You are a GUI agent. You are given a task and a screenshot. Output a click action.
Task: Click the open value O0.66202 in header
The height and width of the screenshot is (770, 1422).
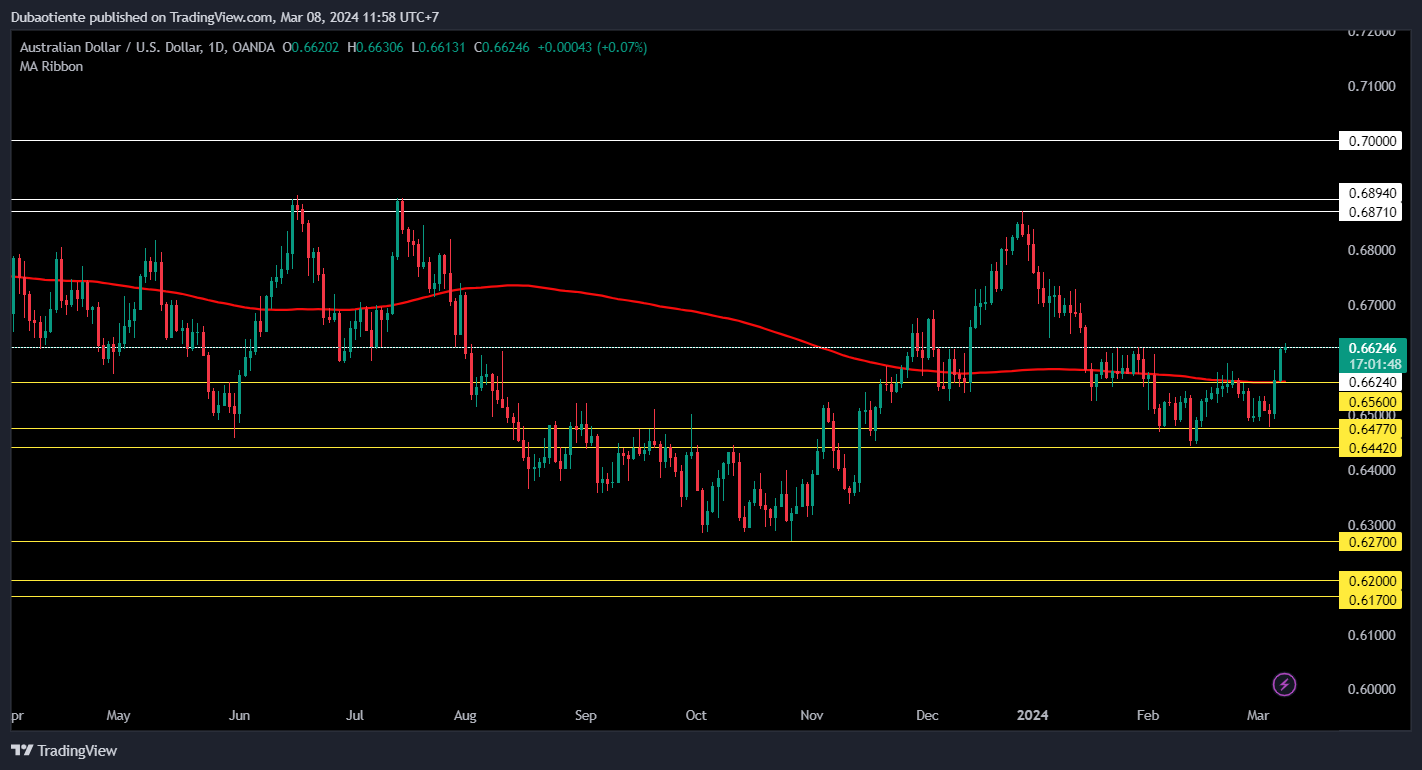point(311,47)
